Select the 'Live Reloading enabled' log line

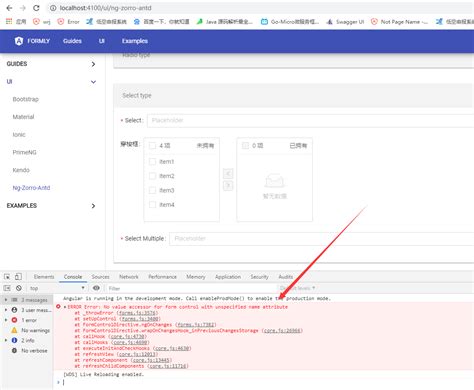(x=104, y=374)
